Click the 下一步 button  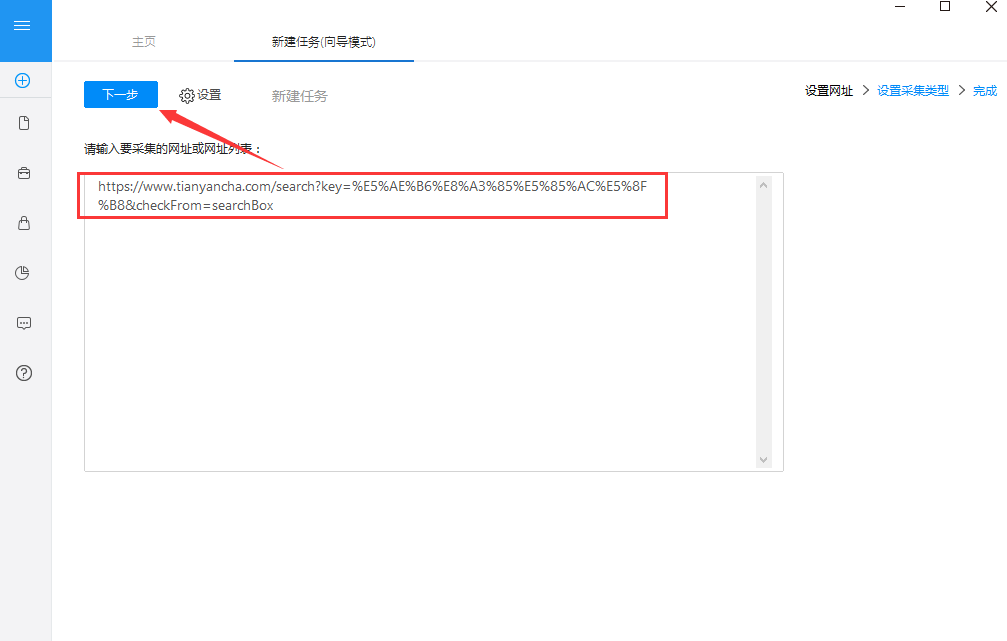(120, 94)
